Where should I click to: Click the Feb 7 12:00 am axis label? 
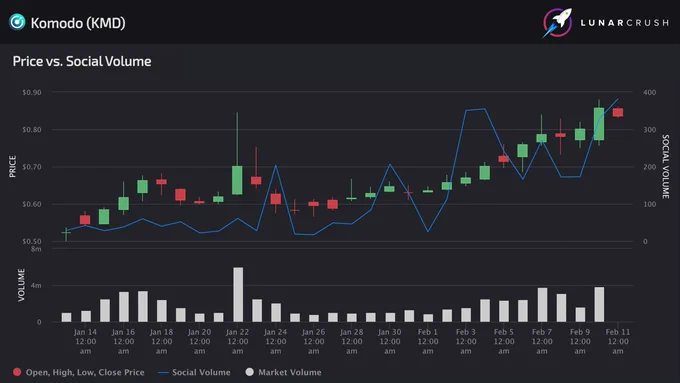[542, 341]
